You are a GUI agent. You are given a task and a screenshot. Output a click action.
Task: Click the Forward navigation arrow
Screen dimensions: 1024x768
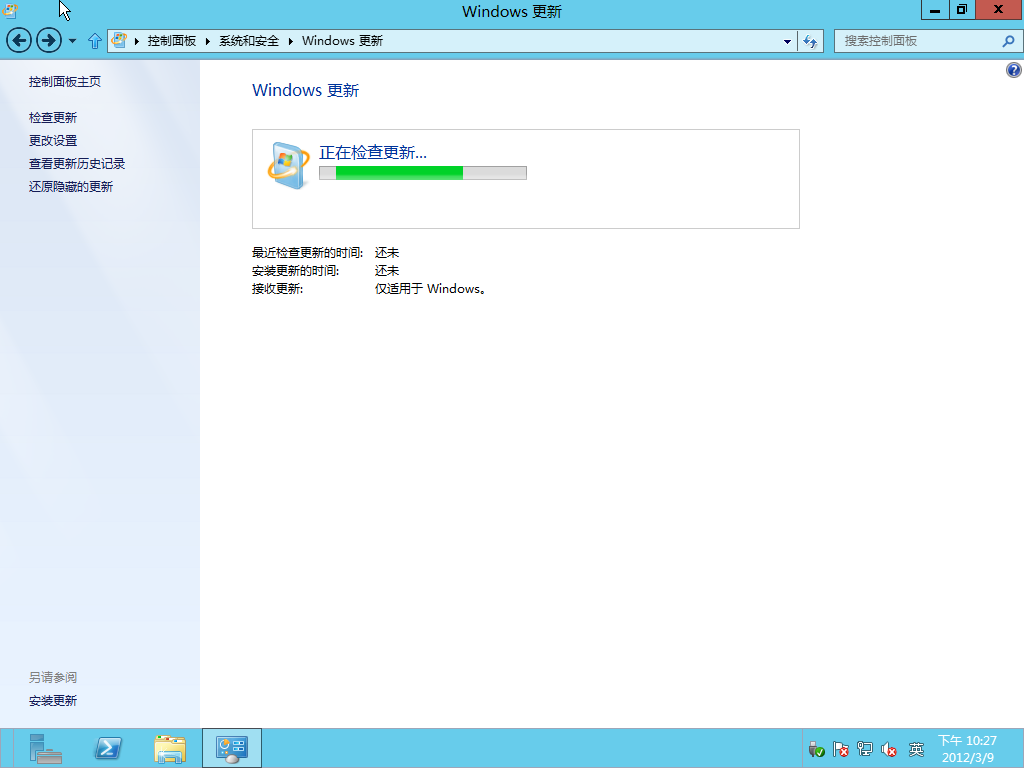pyautogui.click(x=48, y=40)
